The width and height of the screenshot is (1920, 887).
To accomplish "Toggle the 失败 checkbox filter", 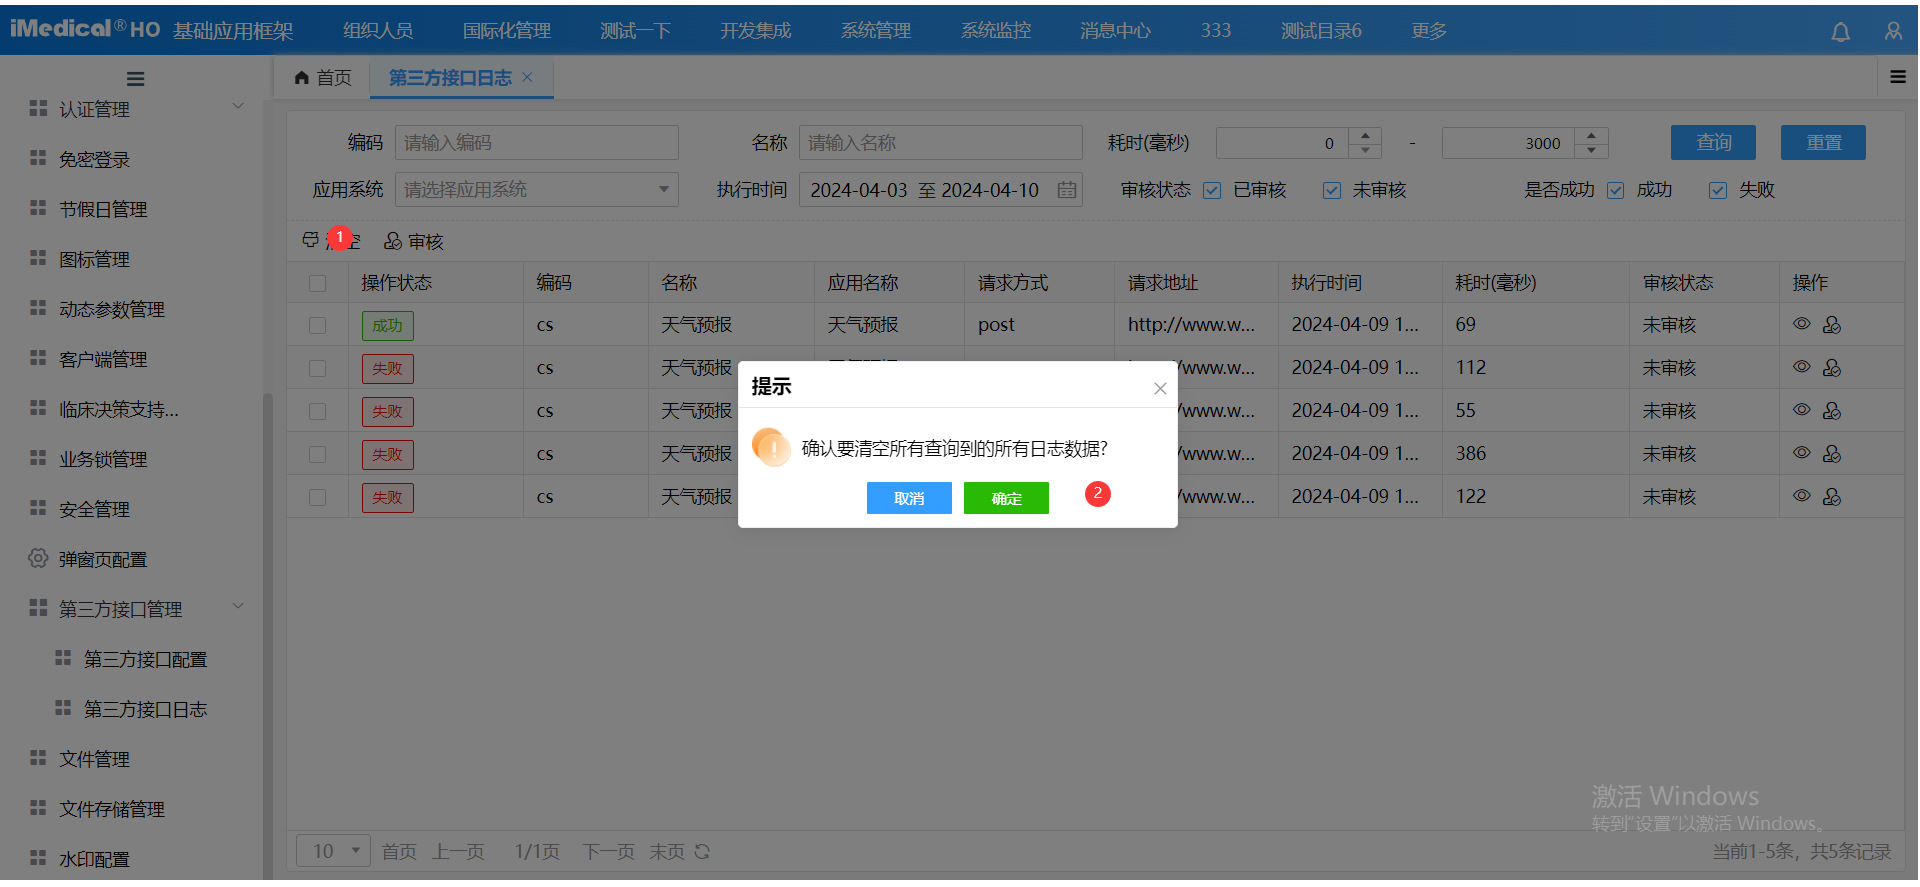I will [x=1718, y=190].
